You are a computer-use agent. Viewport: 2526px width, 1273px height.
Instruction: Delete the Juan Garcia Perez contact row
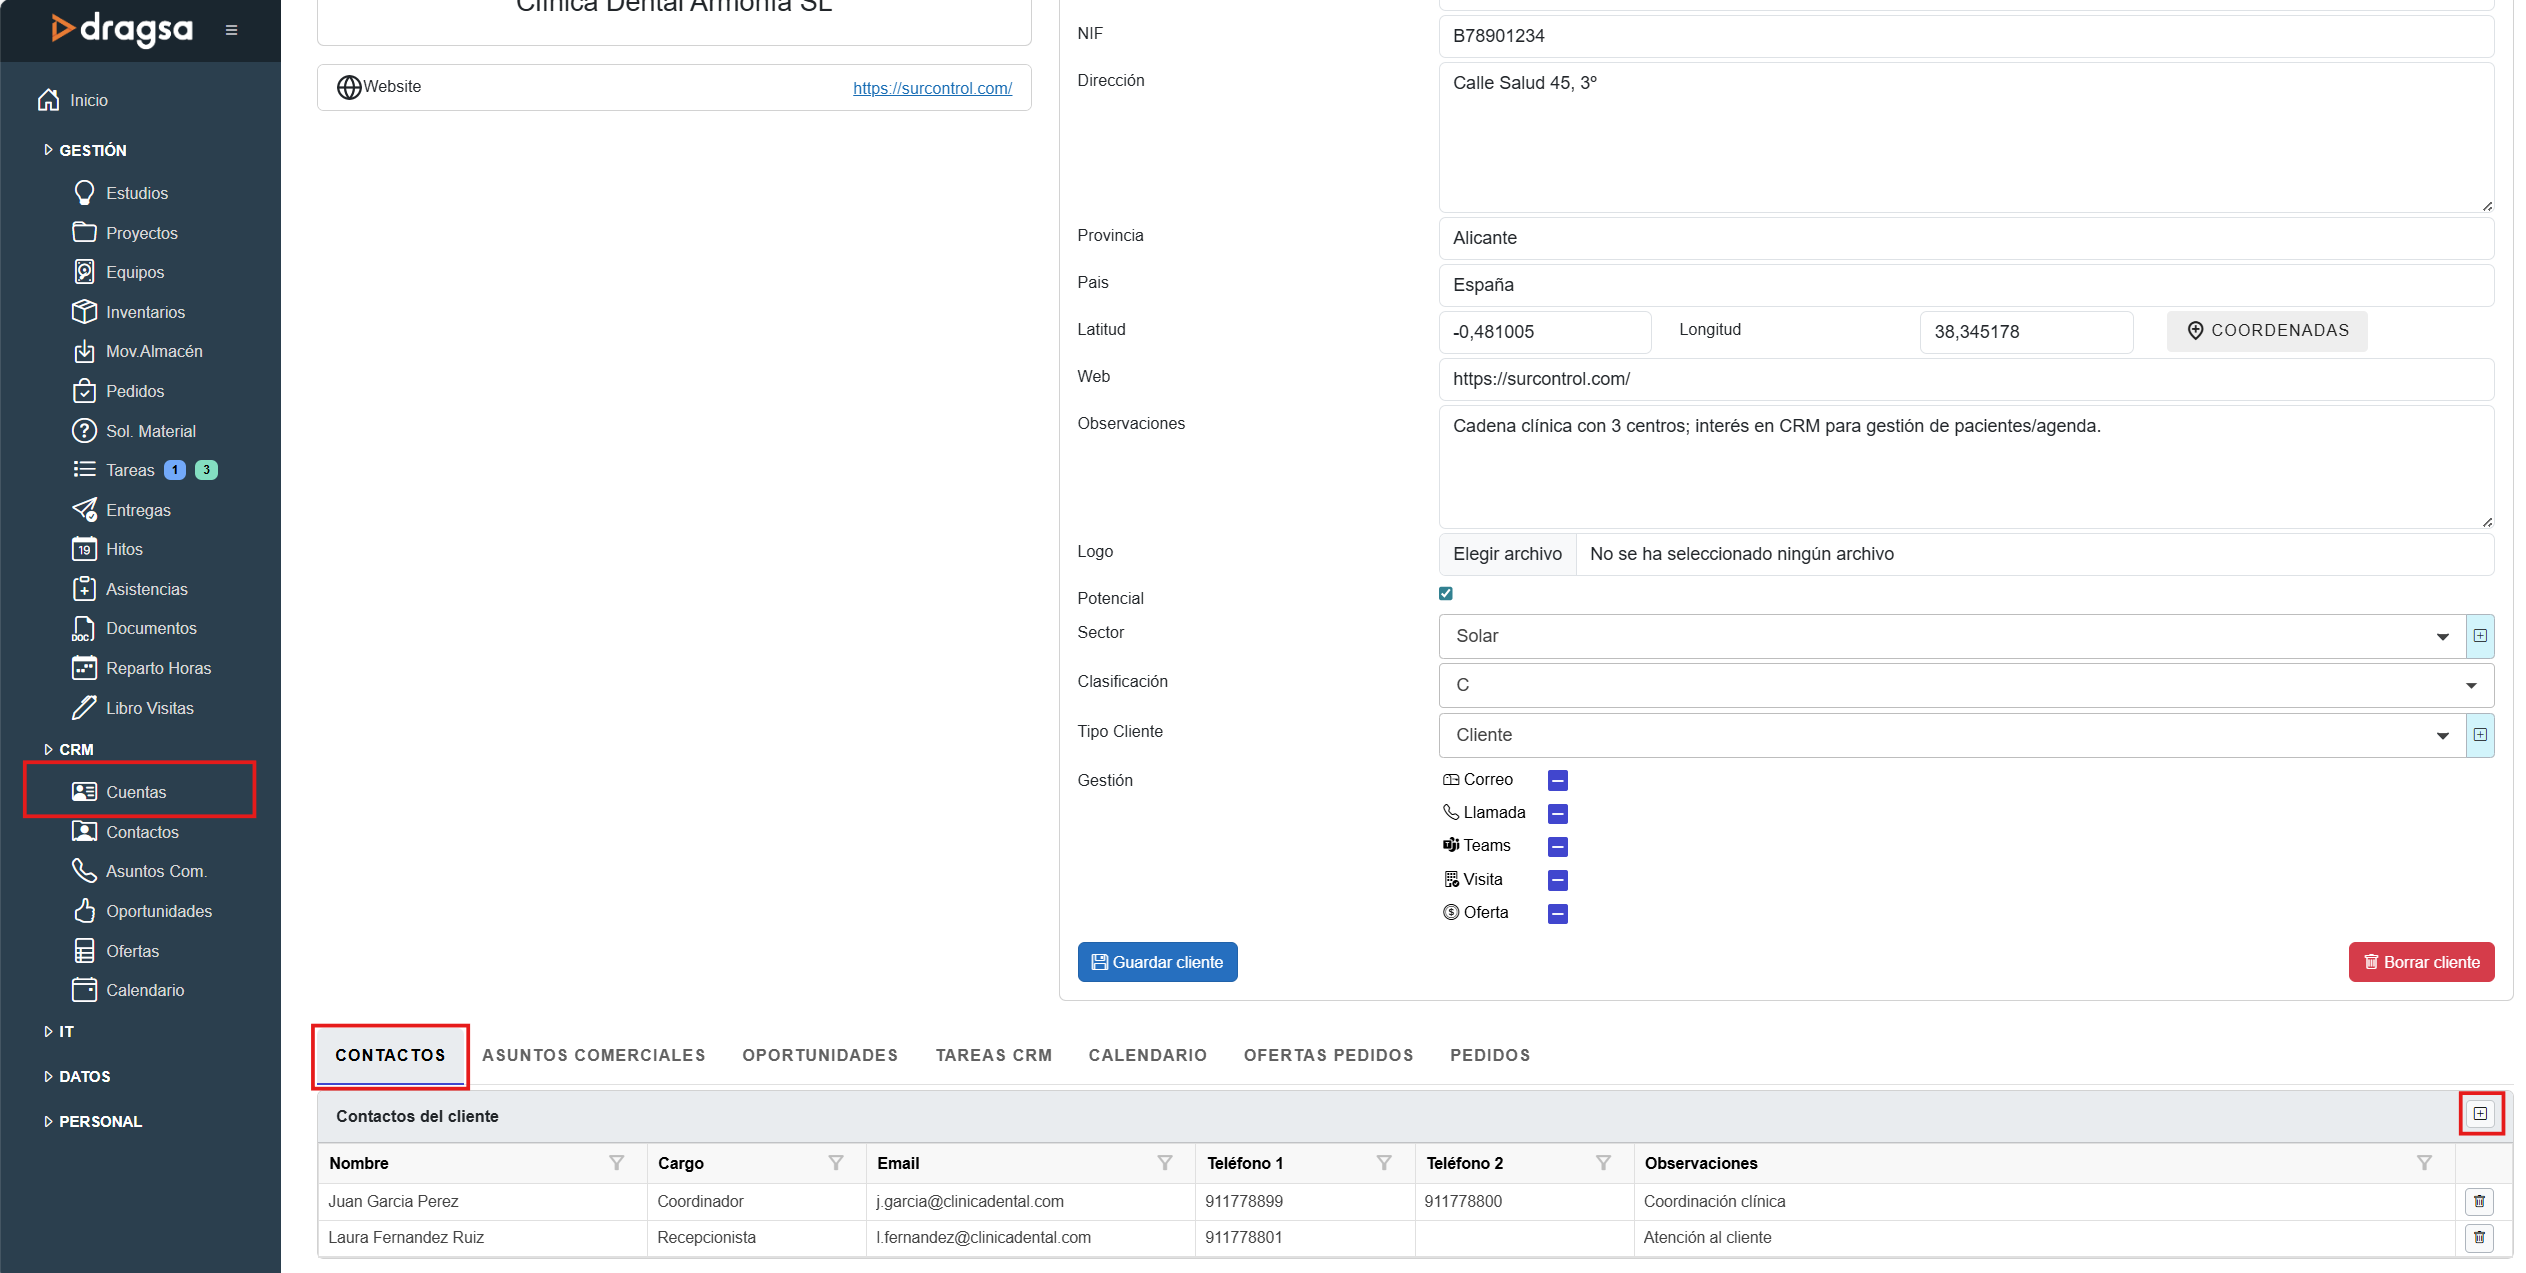coord(2479,1201)
